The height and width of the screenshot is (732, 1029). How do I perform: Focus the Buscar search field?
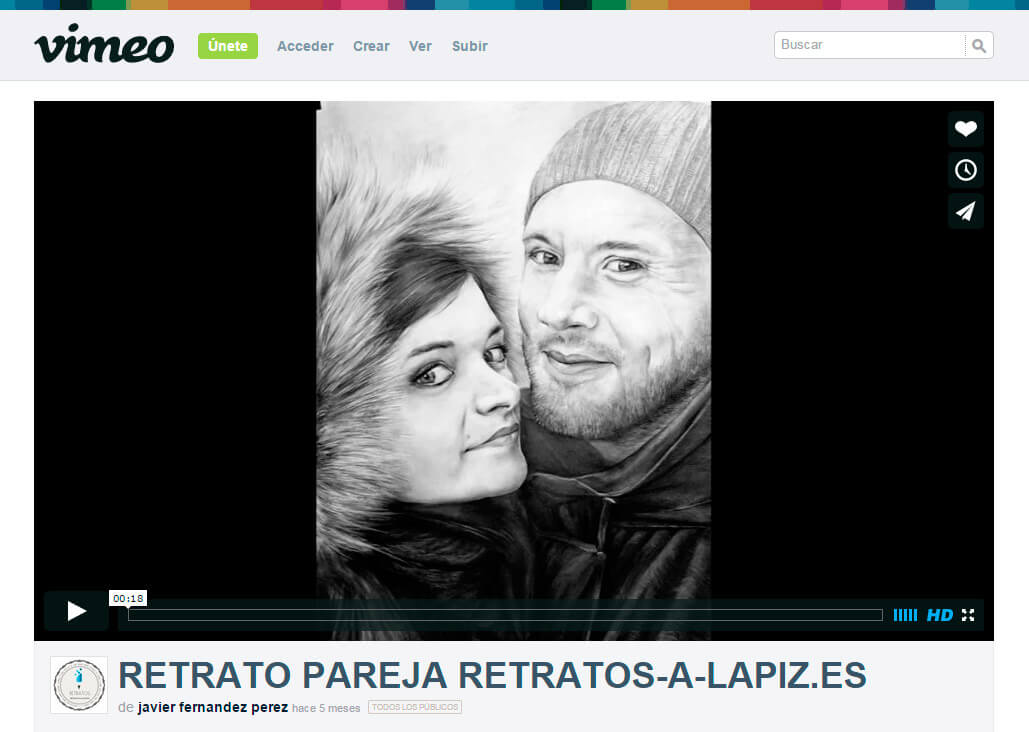pos(868,45)
